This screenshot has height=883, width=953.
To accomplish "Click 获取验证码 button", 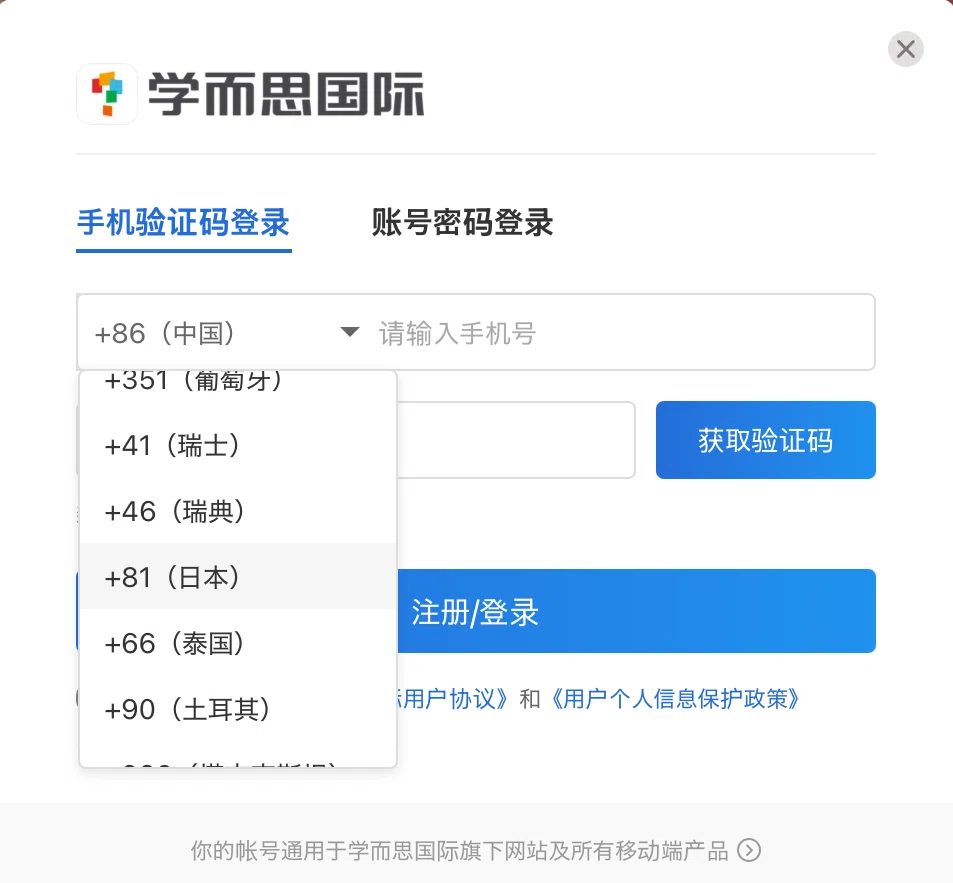I will [x=766, y=440].
